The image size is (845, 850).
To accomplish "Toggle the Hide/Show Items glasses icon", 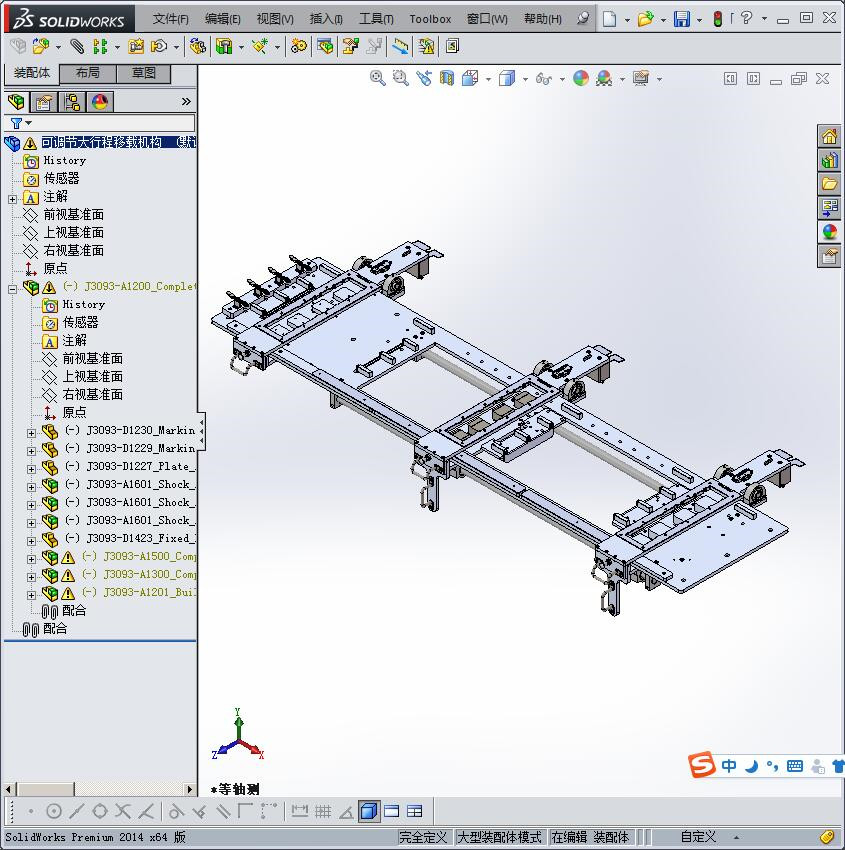I will click(543, 79).
